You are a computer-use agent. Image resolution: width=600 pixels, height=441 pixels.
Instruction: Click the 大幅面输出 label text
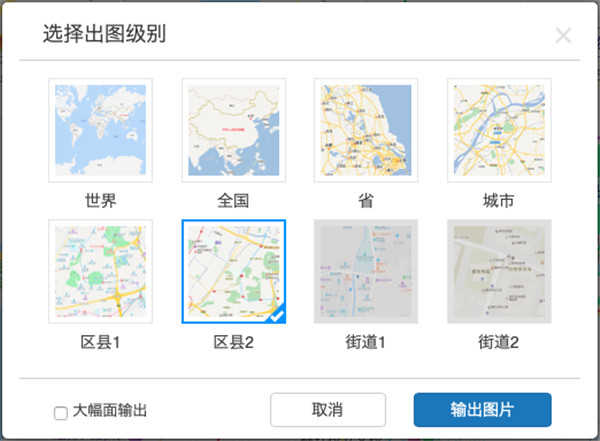point(110,411)
